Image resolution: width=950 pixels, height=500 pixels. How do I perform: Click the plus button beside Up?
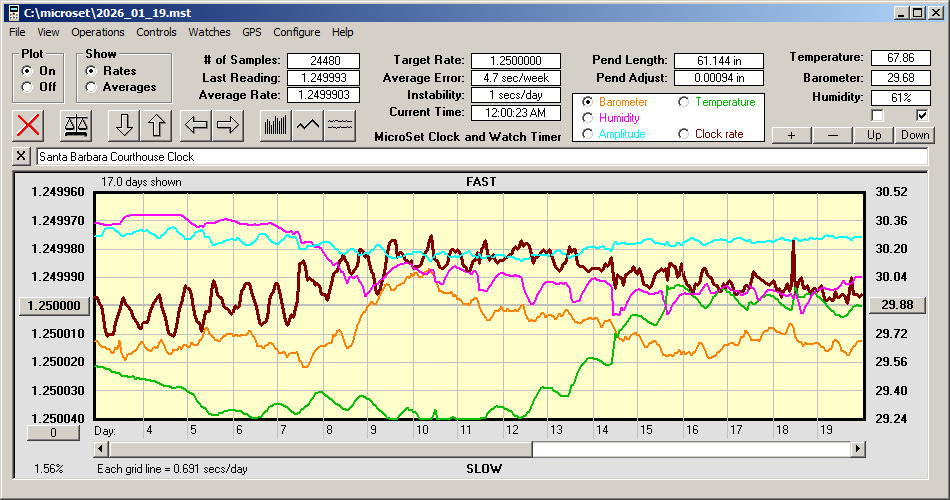coord(791,135)
